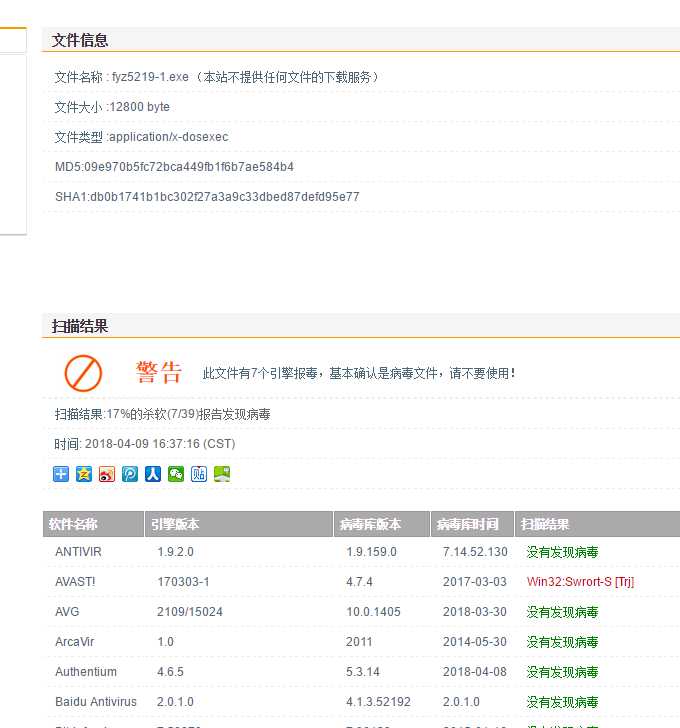Click AVAST engine version 170303-1
Image resolution: width=680 pixels, height=728 pixels.
tap(183, 582)
